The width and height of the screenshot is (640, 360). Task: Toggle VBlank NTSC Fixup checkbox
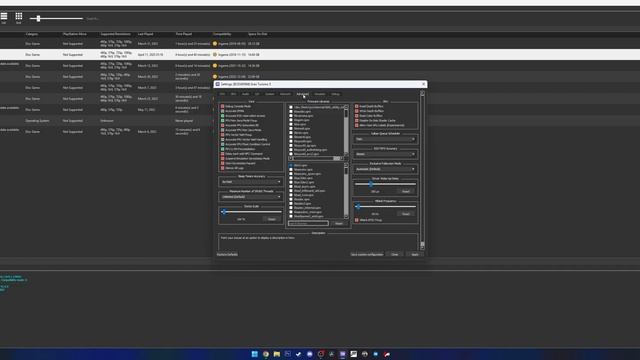pos(357,220)
